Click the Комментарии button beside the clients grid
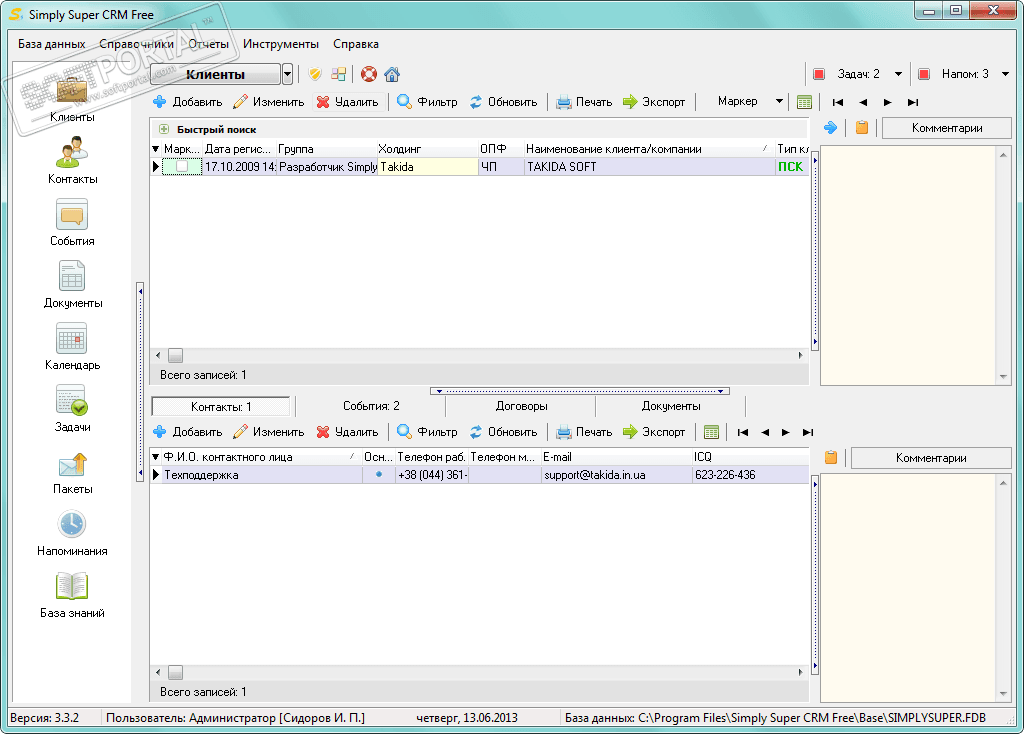Viewport: 1024px width, 734px height. pos(947,128)
